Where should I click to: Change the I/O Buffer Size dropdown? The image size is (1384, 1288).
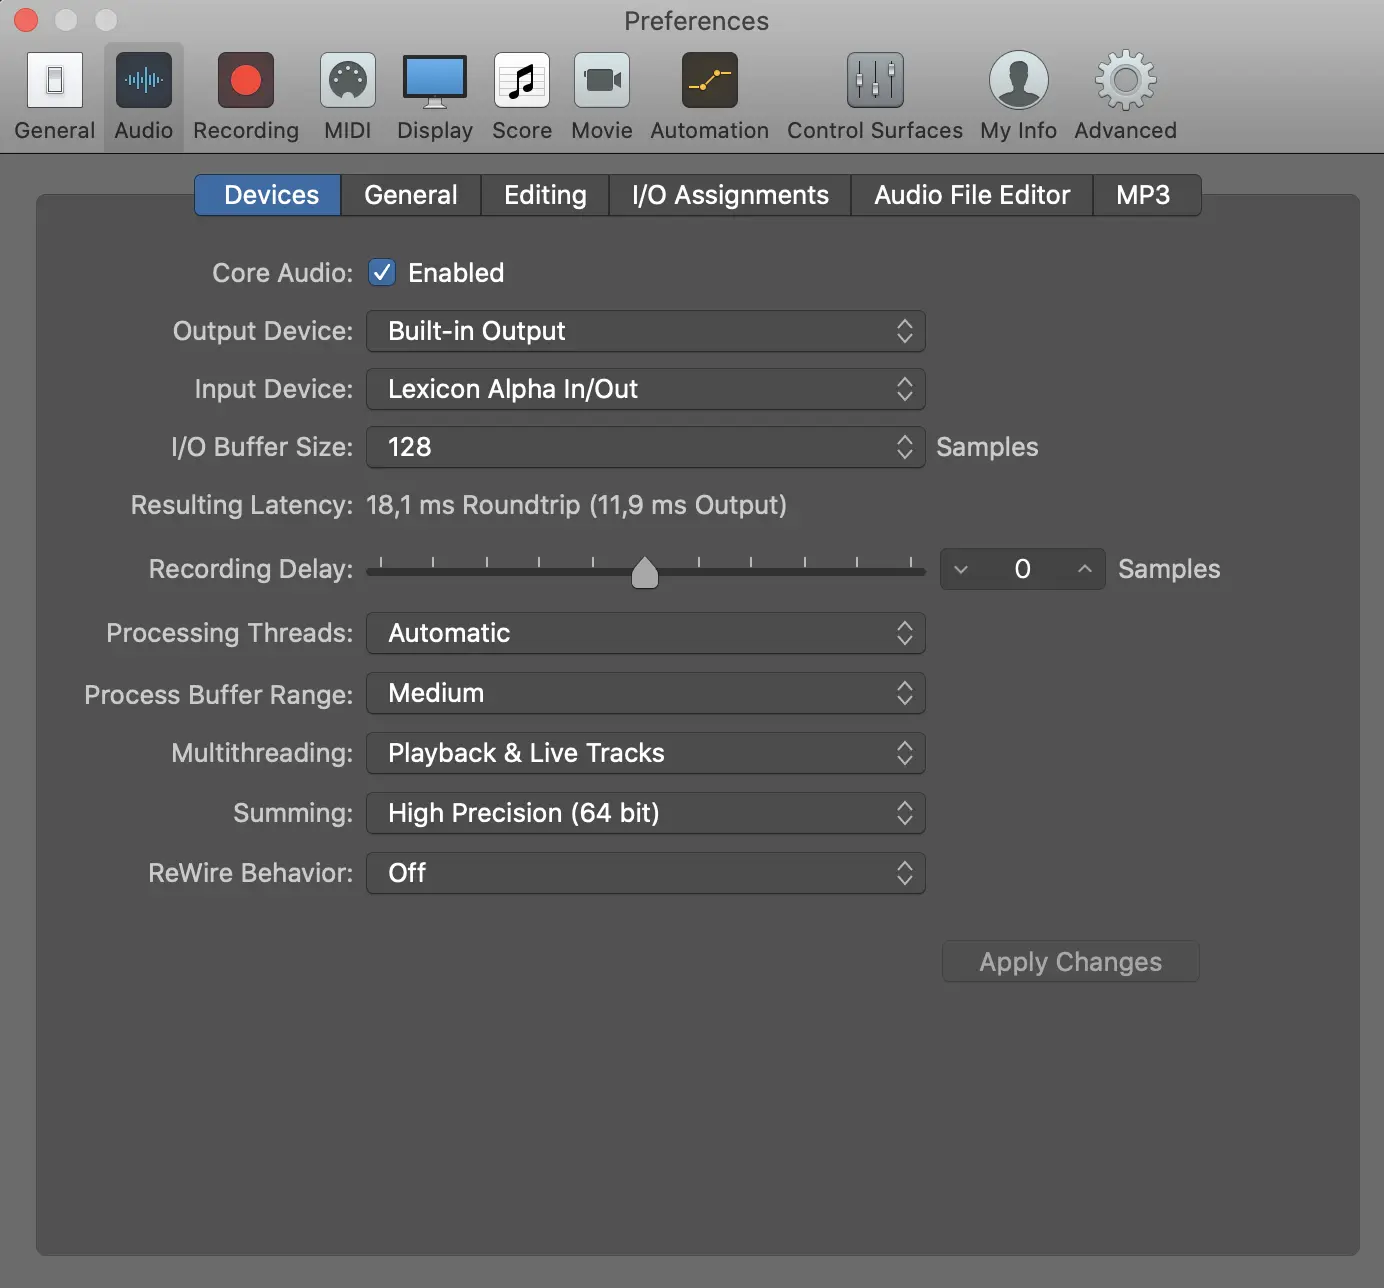(645, 447)
